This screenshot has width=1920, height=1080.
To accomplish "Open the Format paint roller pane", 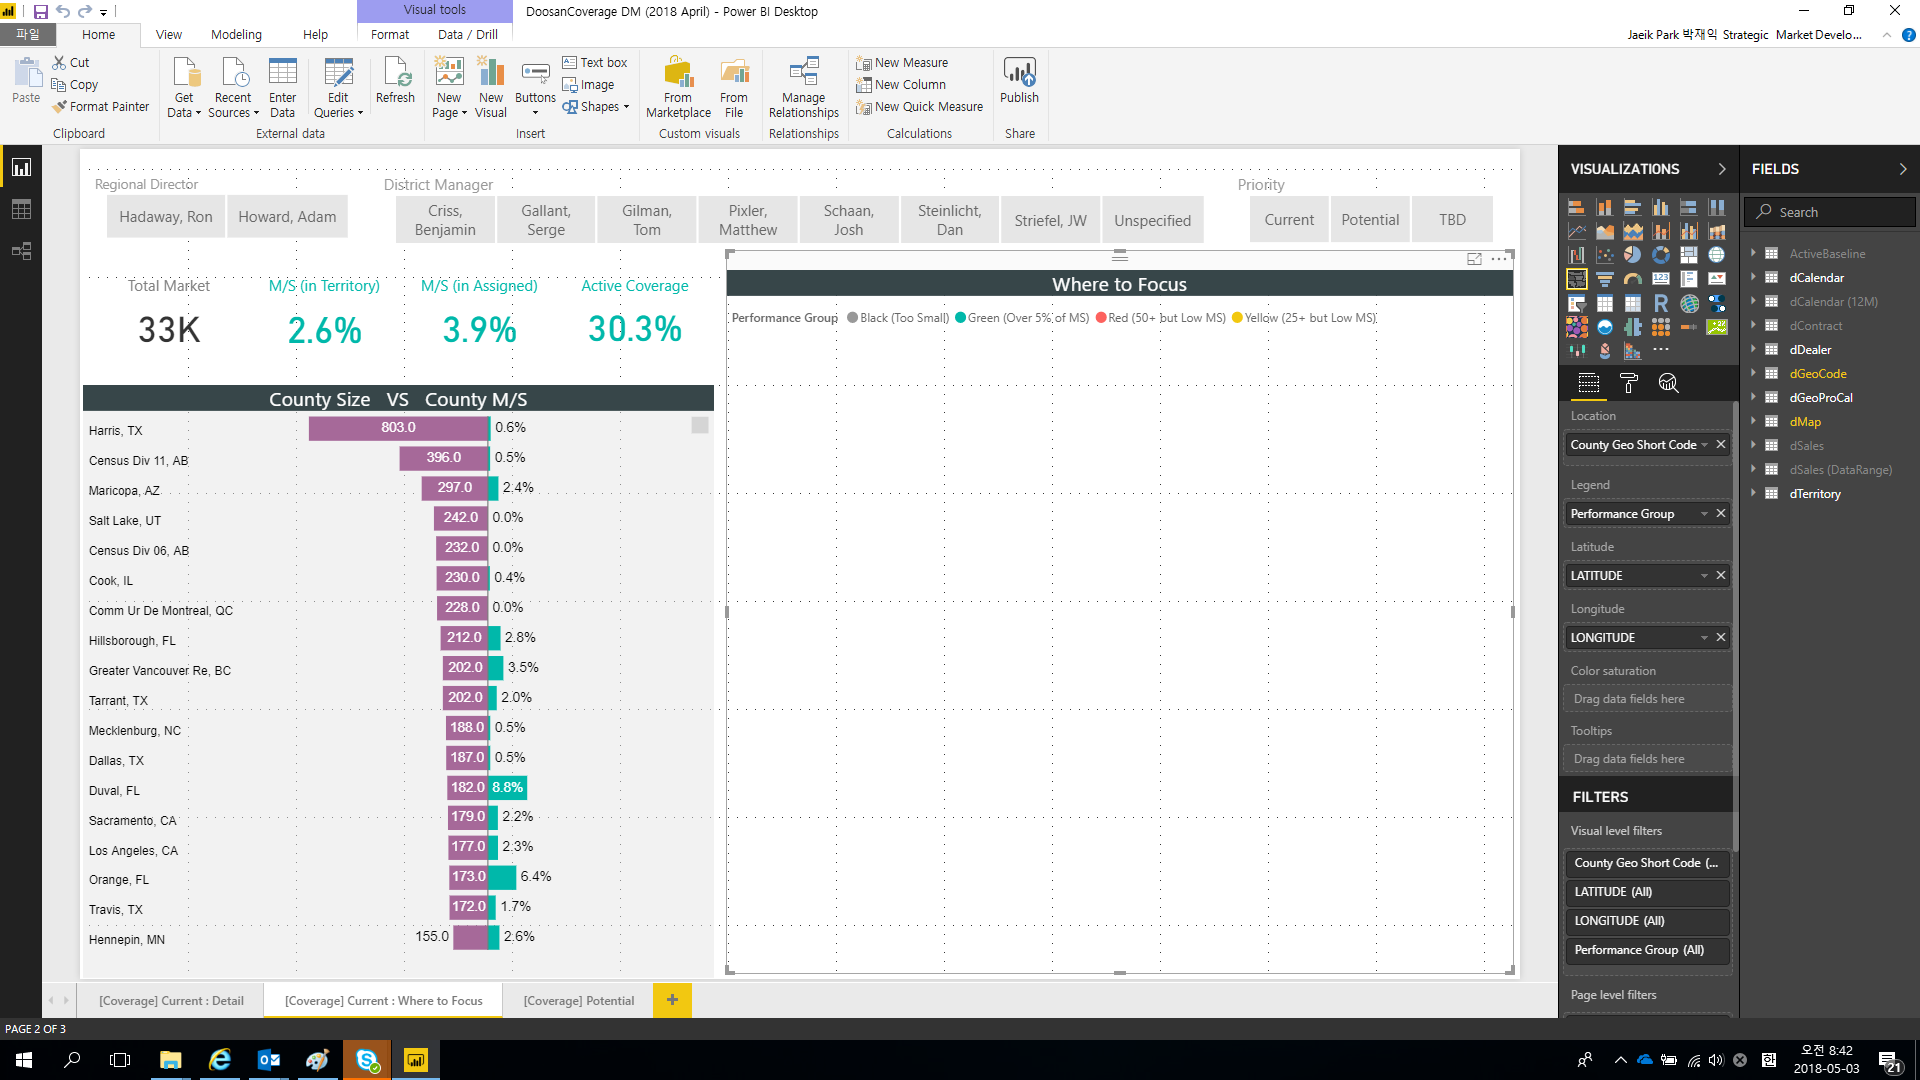I will 1628,383.
